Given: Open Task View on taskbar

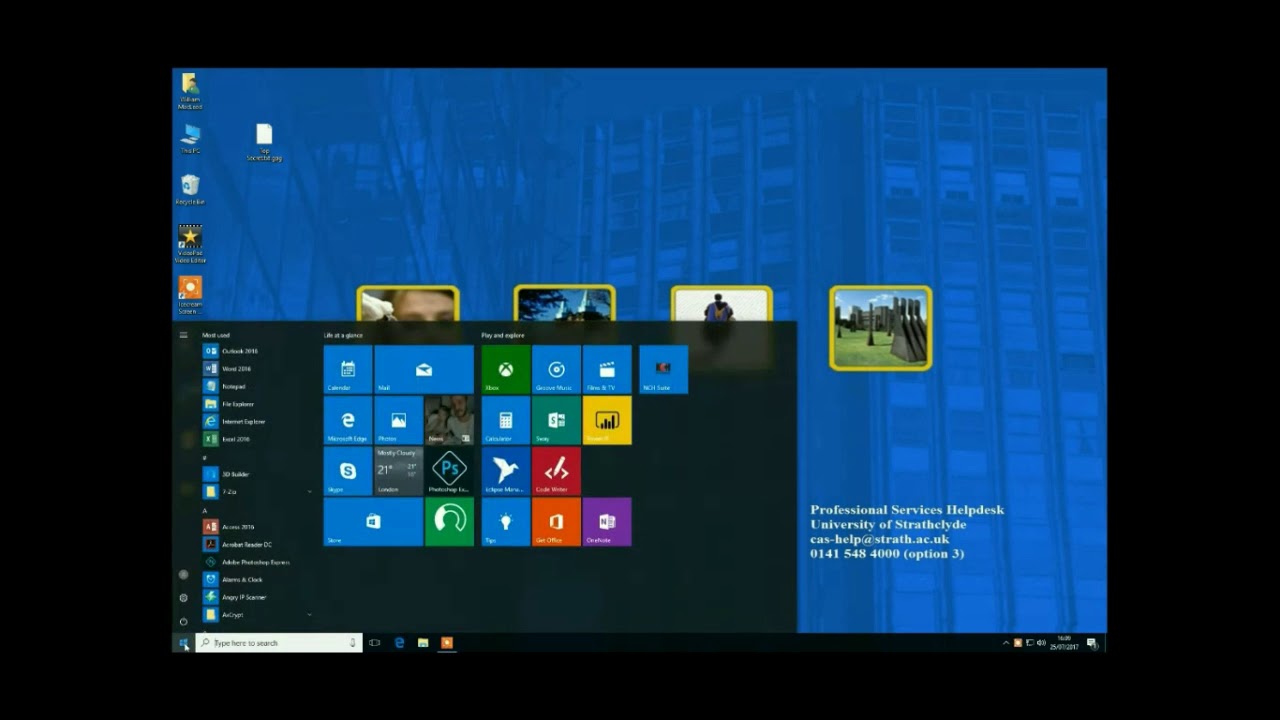Looking at the screenshot, I should click(x=375, y=643).
